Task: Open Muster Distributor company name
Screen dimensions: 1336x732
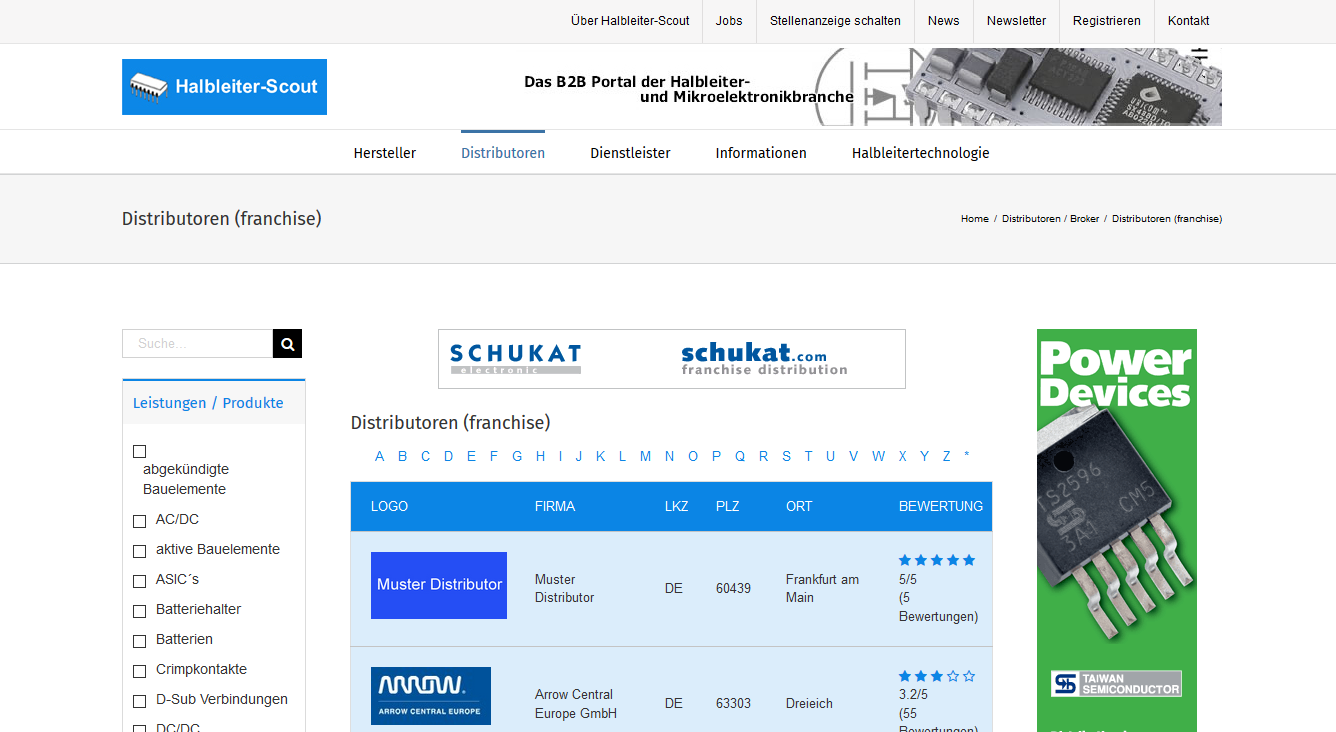Action: [564, 589]
